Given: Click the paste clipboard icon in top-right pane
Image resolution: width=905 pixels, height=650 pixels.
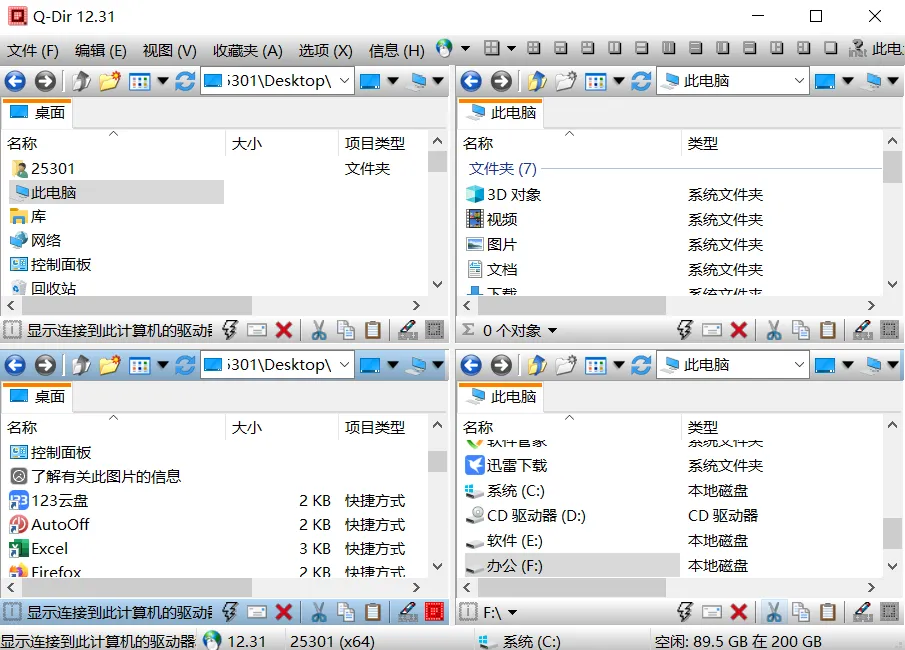Looking at the screenshot, I should pyautogui.click(x=828, y=330).
